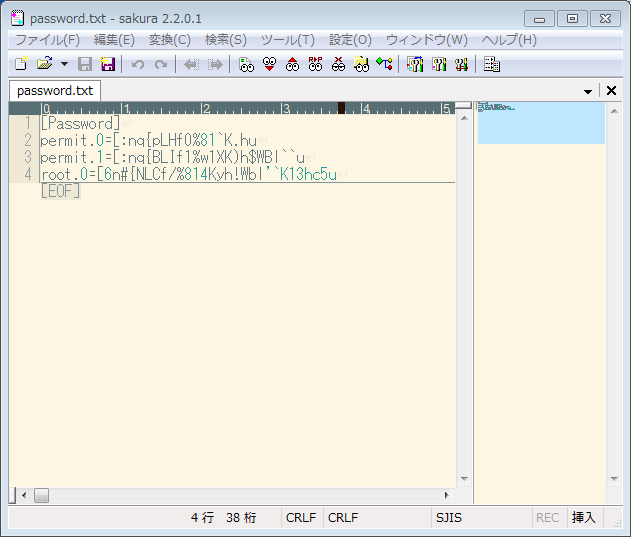This screenshot has height=537, width=631.
Task: Click the Find (binoculars) toolbar icon
Action: (x=246, y=65)
